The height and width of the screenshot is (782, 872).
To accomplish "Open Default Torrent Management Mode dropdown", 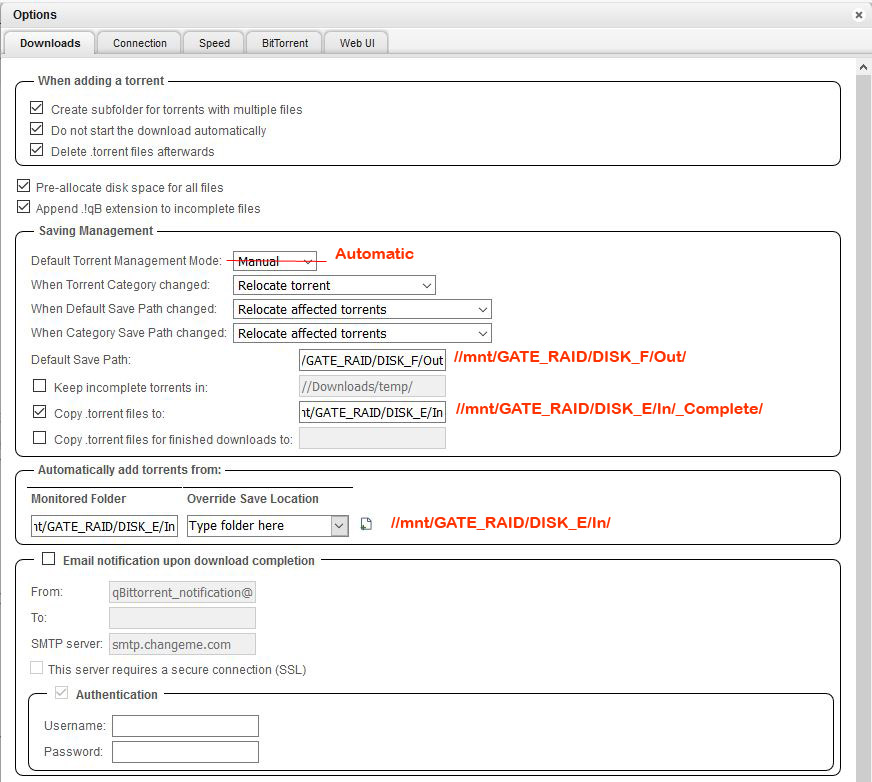I will click(275, 261).
